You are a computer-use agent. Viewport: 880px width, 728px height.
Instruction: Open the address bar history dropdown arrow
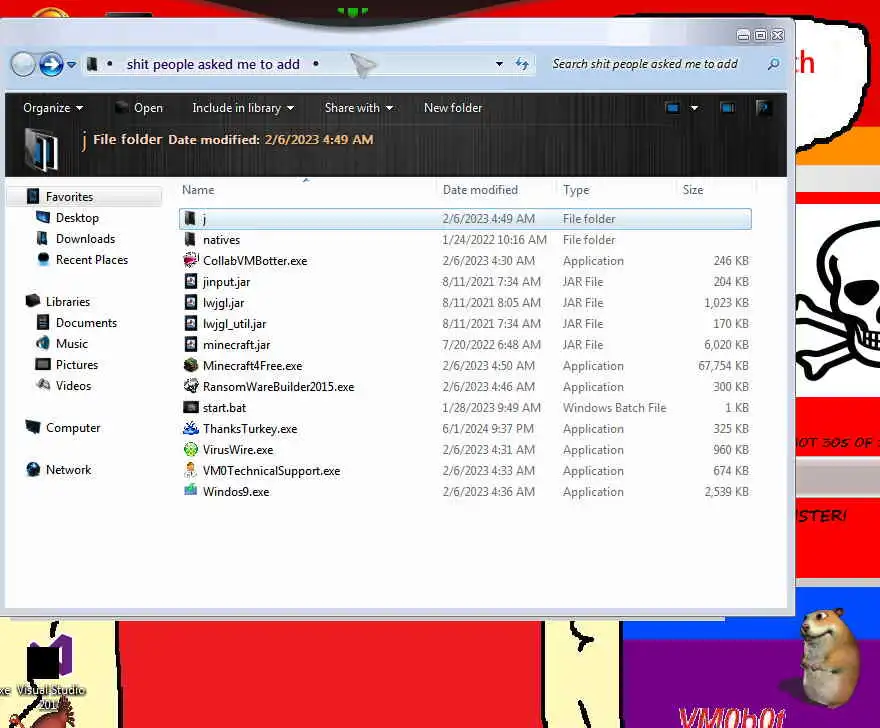point(499,64)
